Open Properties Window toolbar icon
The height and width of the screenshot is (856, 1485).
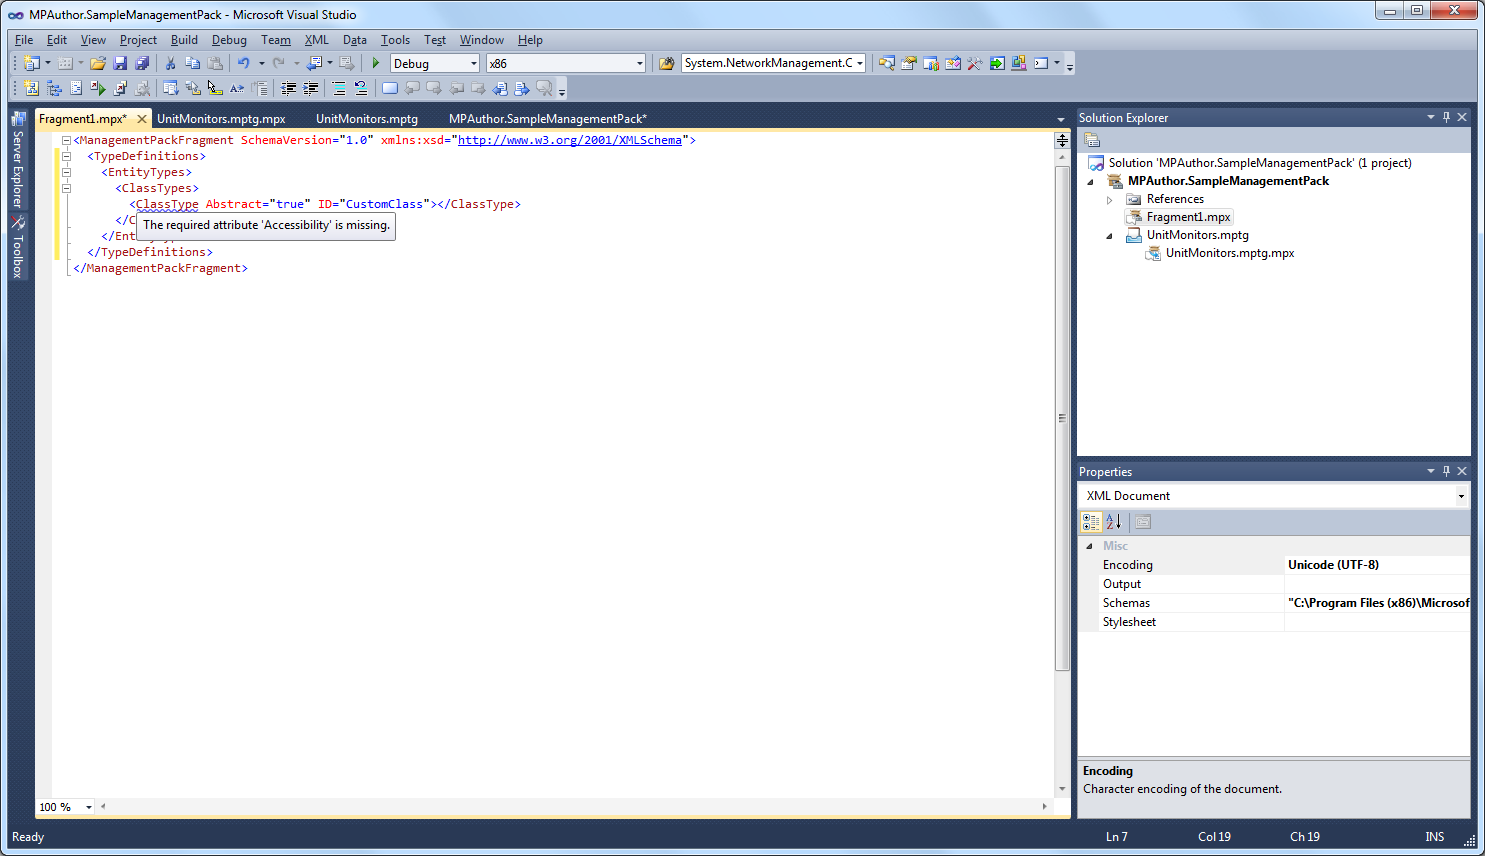coord(908,63)
